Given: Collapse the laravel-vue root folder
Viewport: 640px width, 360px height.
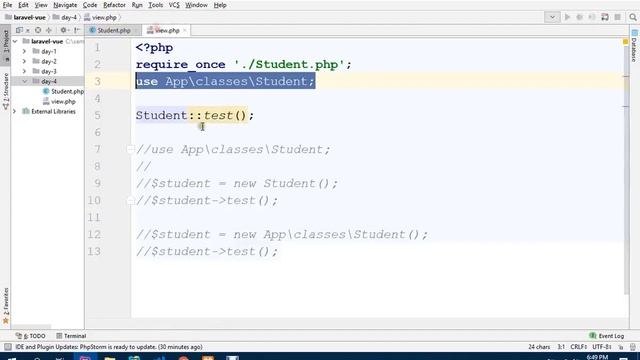Looking at the screenshot, I should [x=15, y=41].
